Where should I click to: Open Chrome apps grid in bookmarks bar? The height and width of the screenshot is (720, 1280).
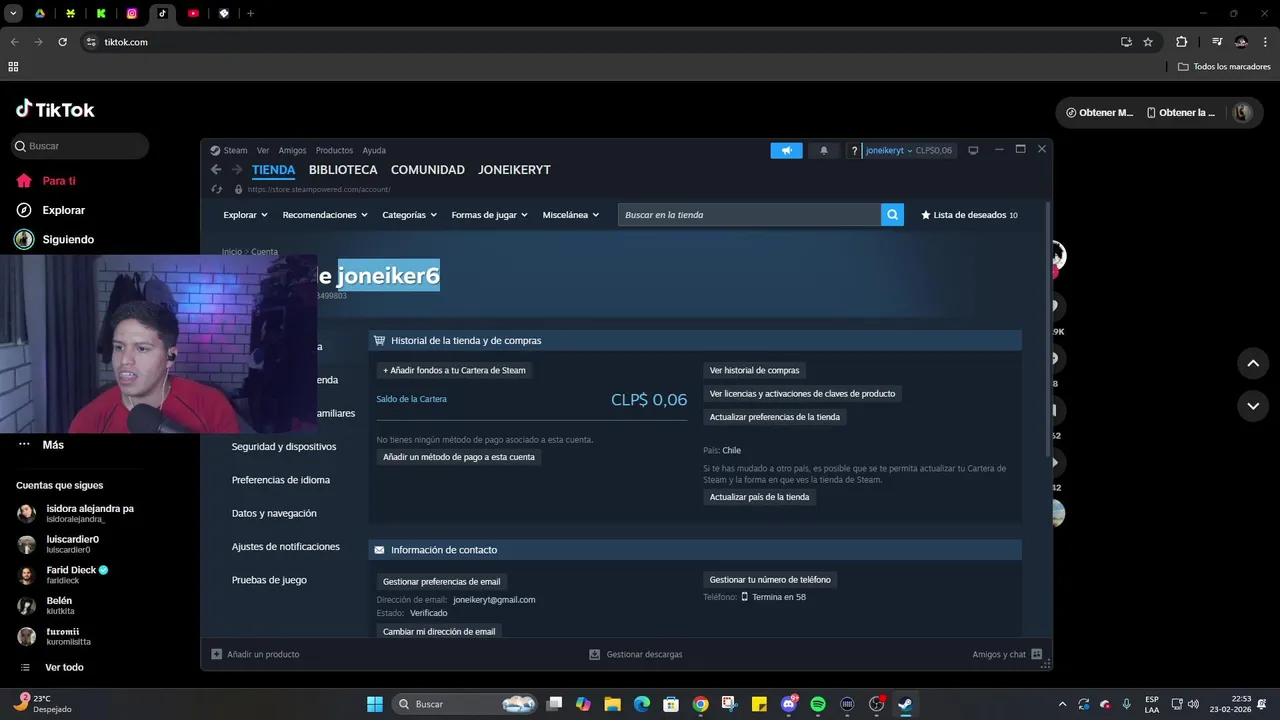[x=13, y=67]
